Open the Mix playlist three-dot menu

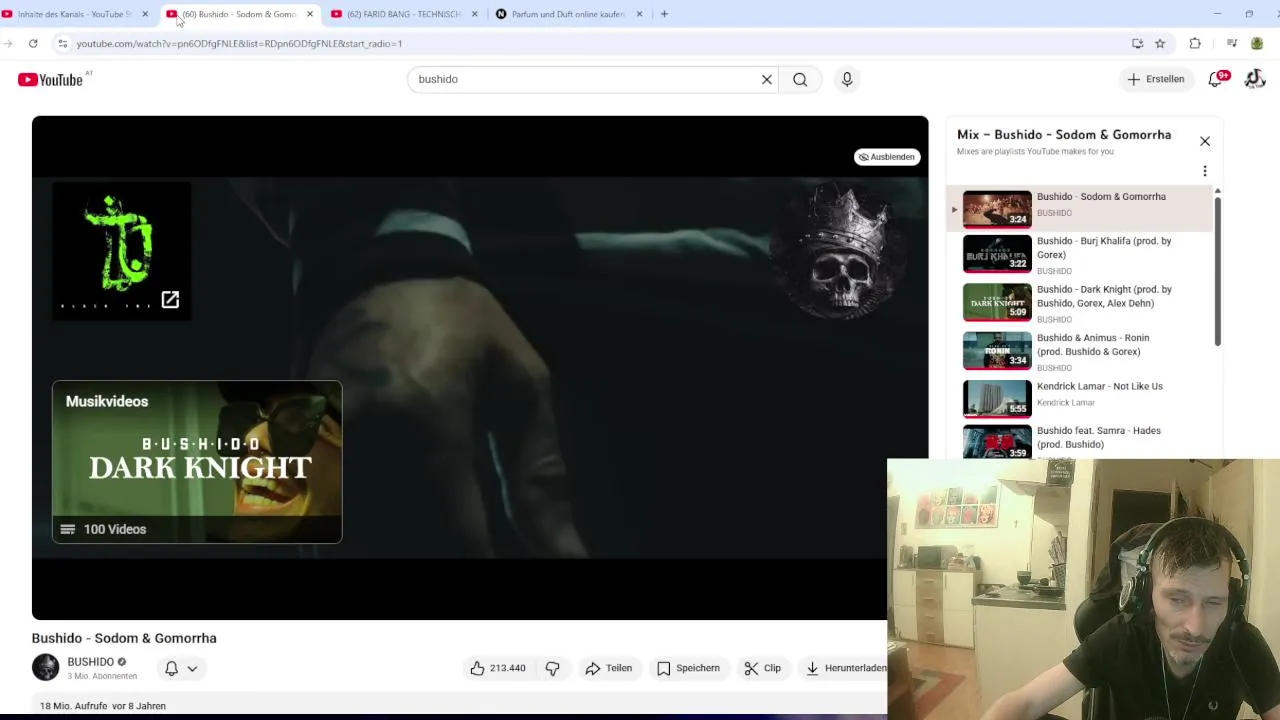pos(1205,171)
